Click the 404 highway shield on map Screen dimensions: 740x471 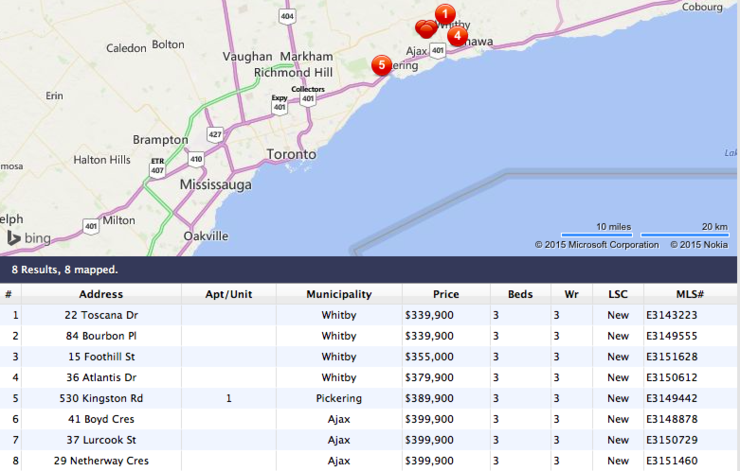(x=288, y=17)
